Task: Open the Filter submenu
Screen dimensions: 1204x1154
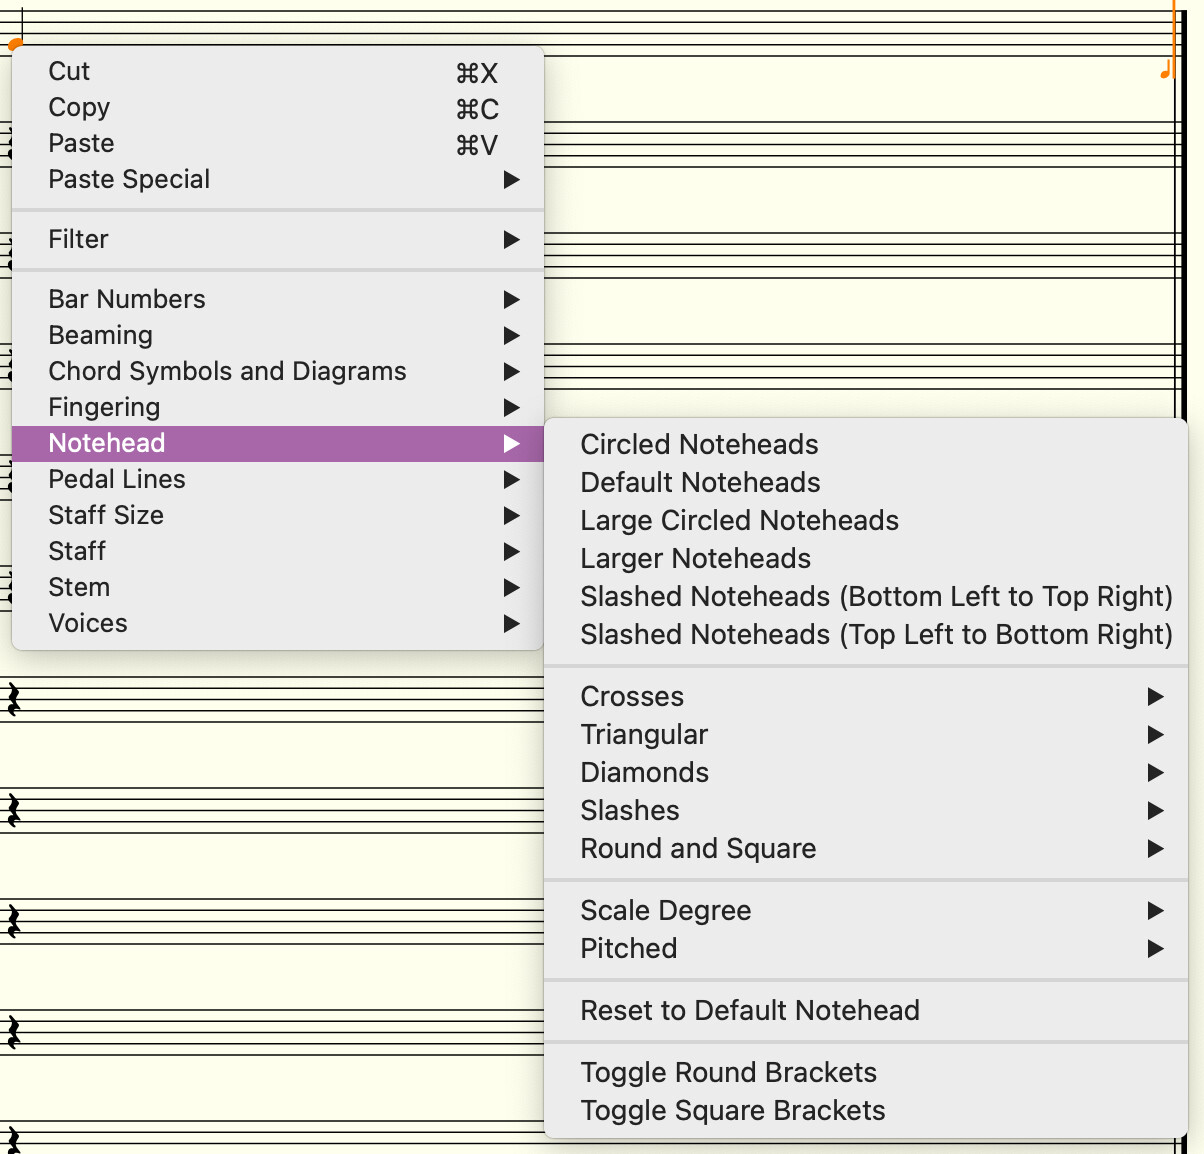Action: pyautogui.click(x=77, y=239)
